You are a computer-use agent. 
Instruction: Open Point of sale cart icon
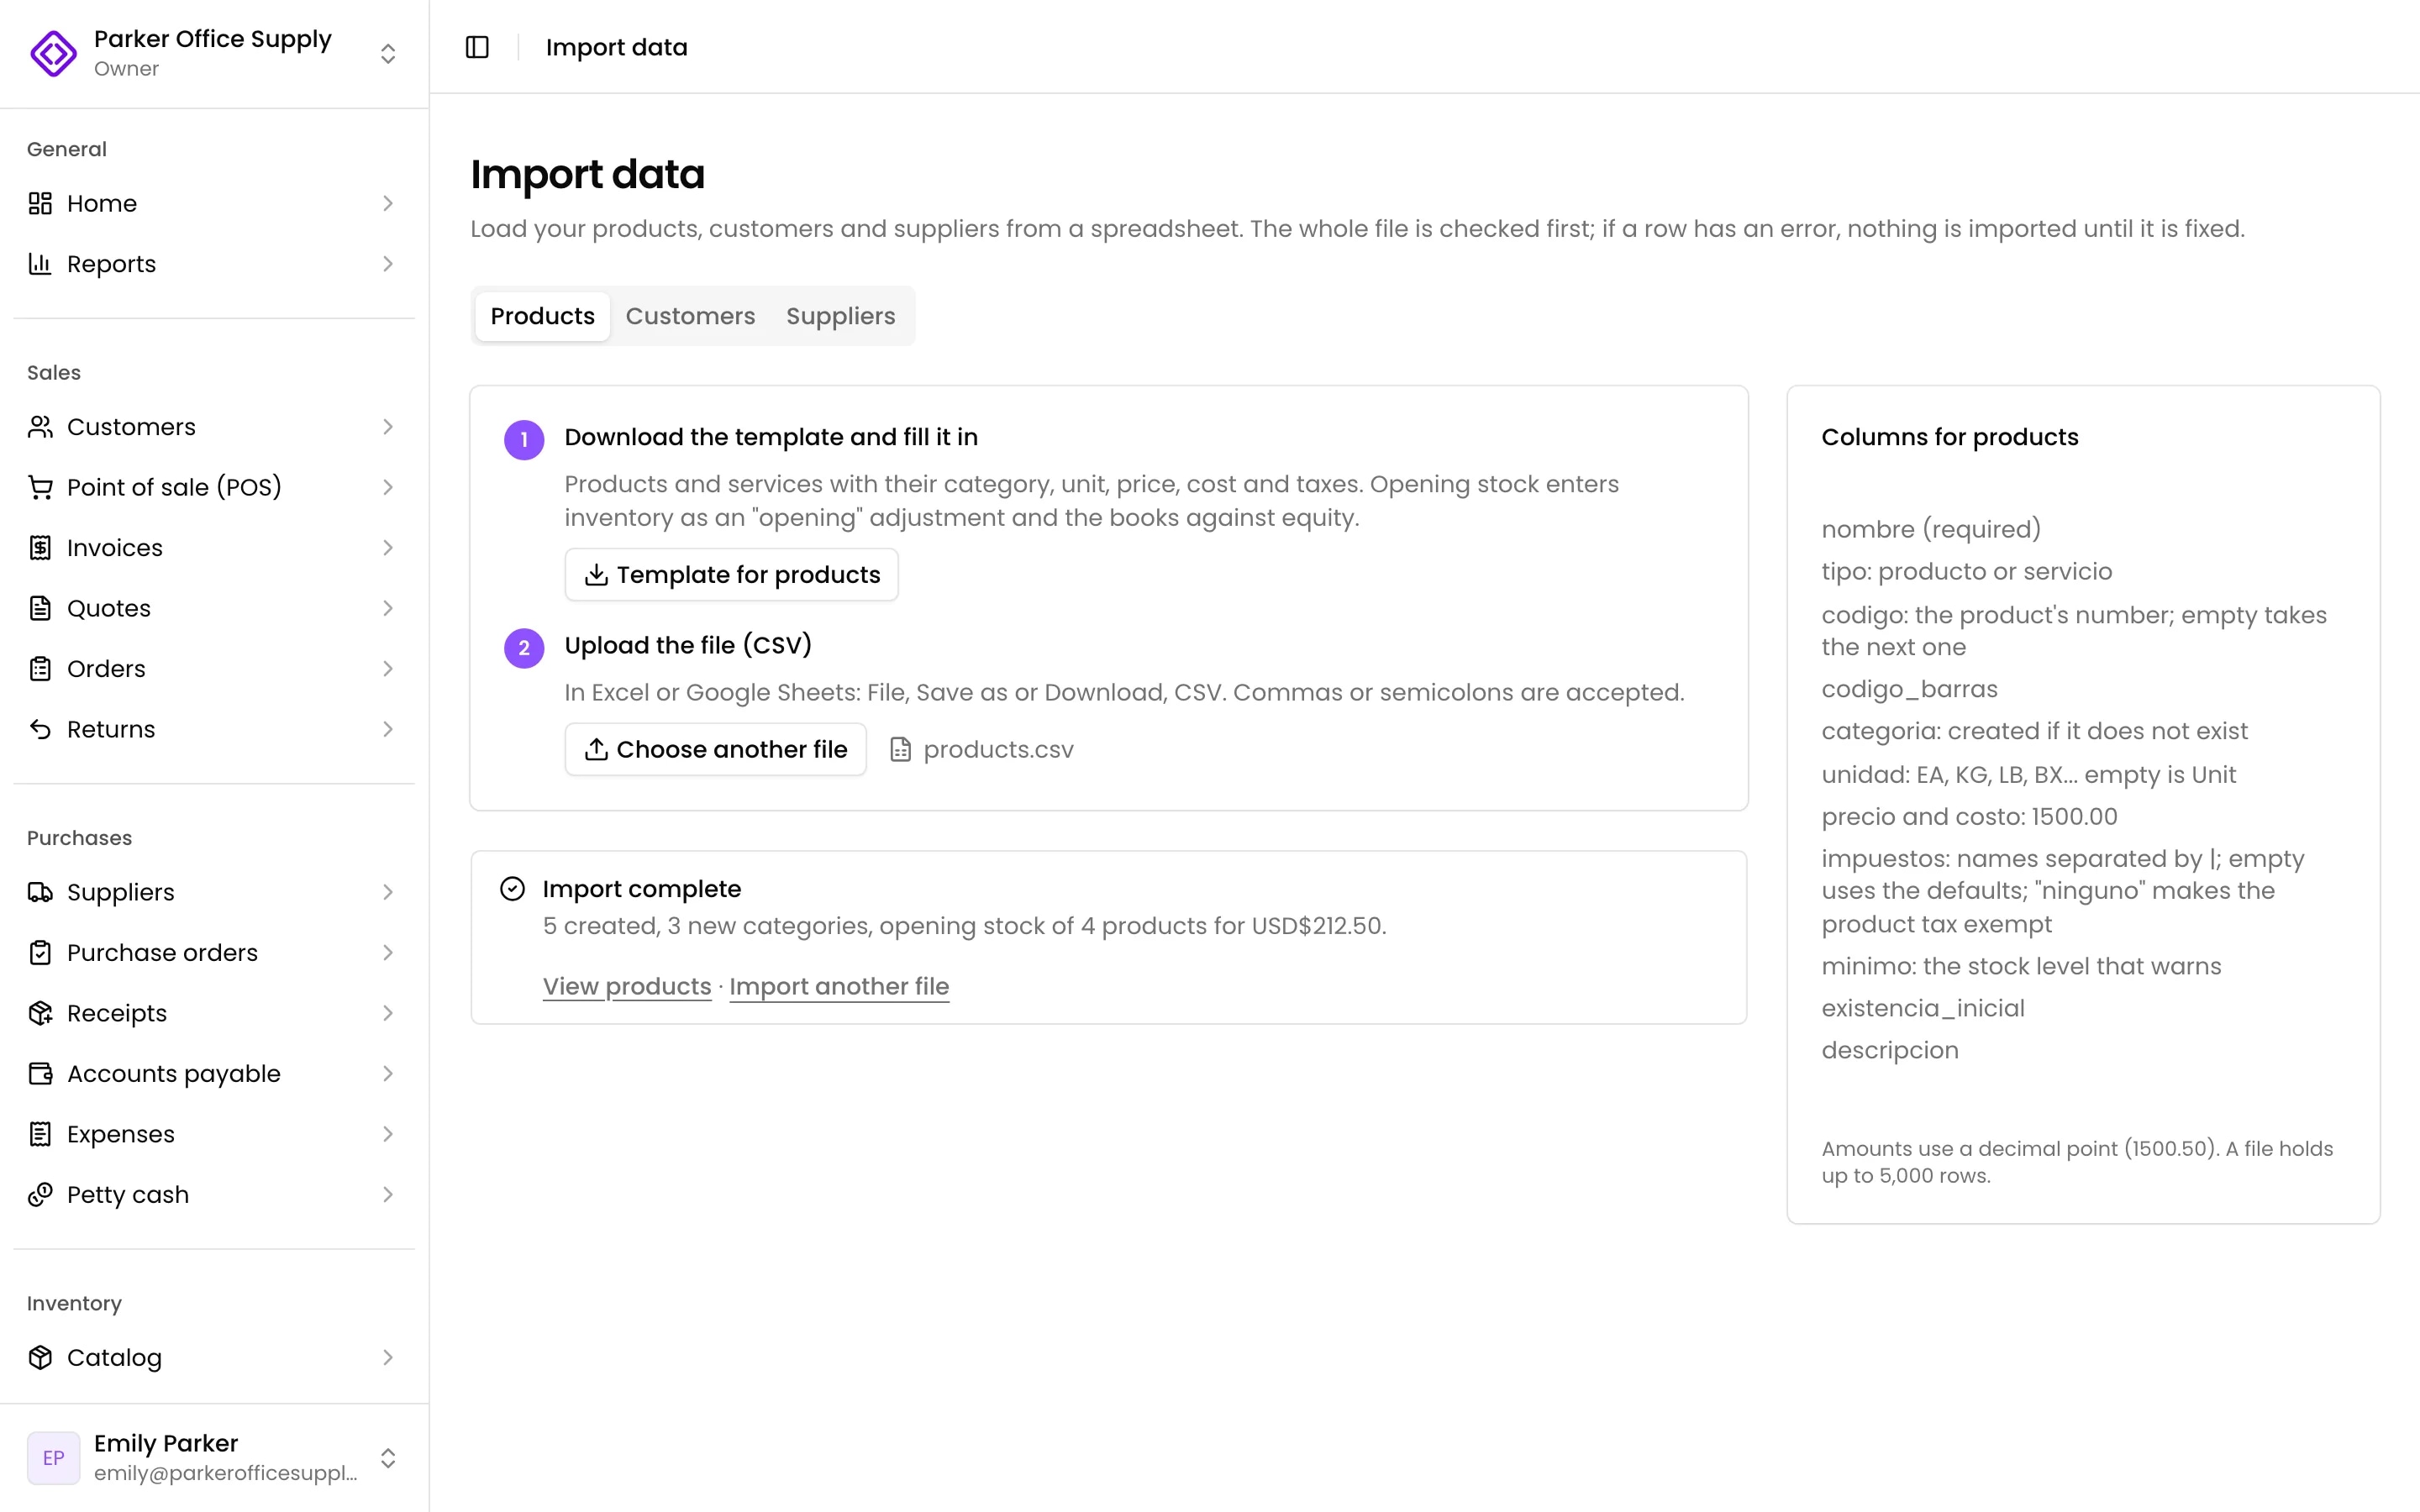point(40,487)
